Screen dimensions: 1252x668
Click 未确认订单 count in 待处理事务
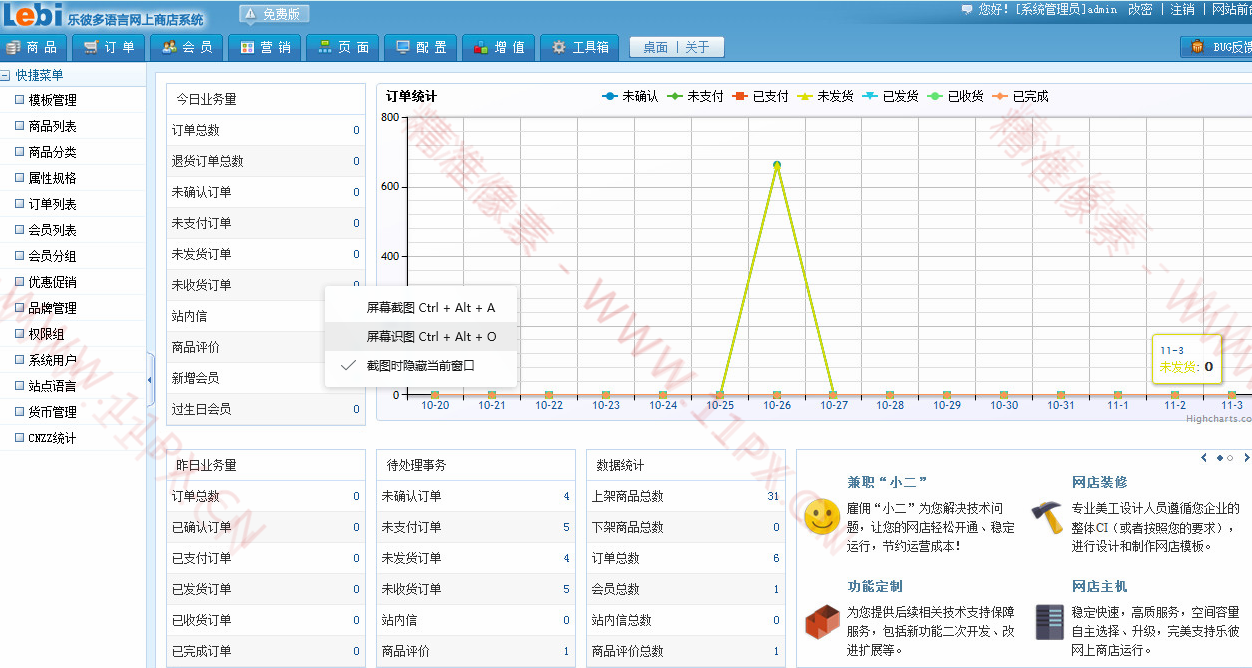click(x=566, y=496)
